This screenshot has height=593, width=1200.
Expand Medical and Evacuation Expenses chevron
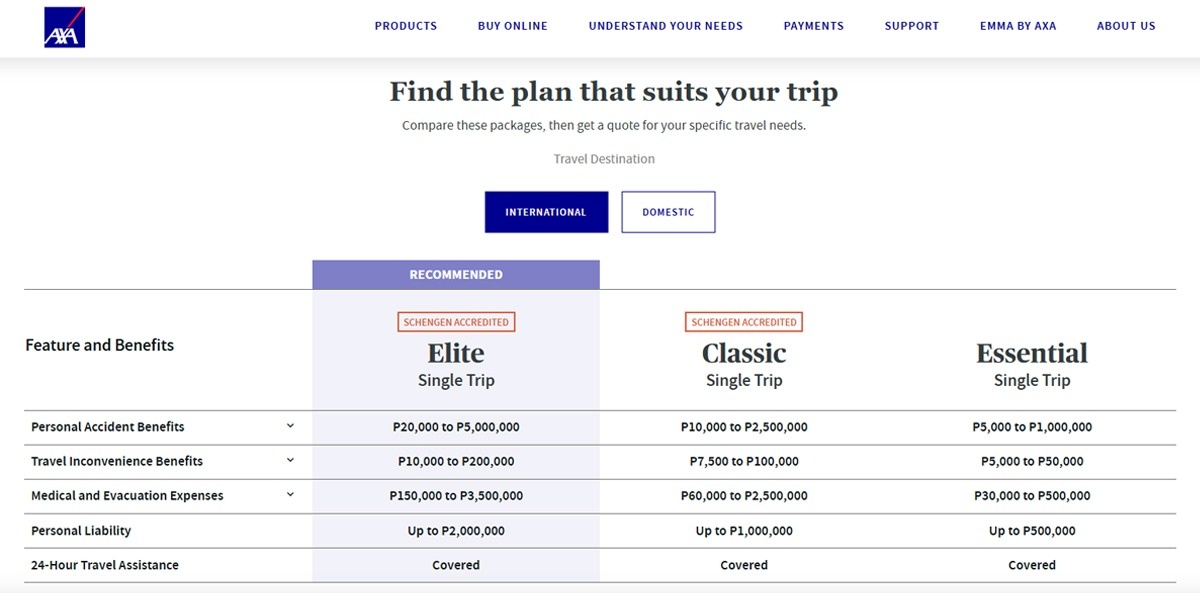click(291, 494)
